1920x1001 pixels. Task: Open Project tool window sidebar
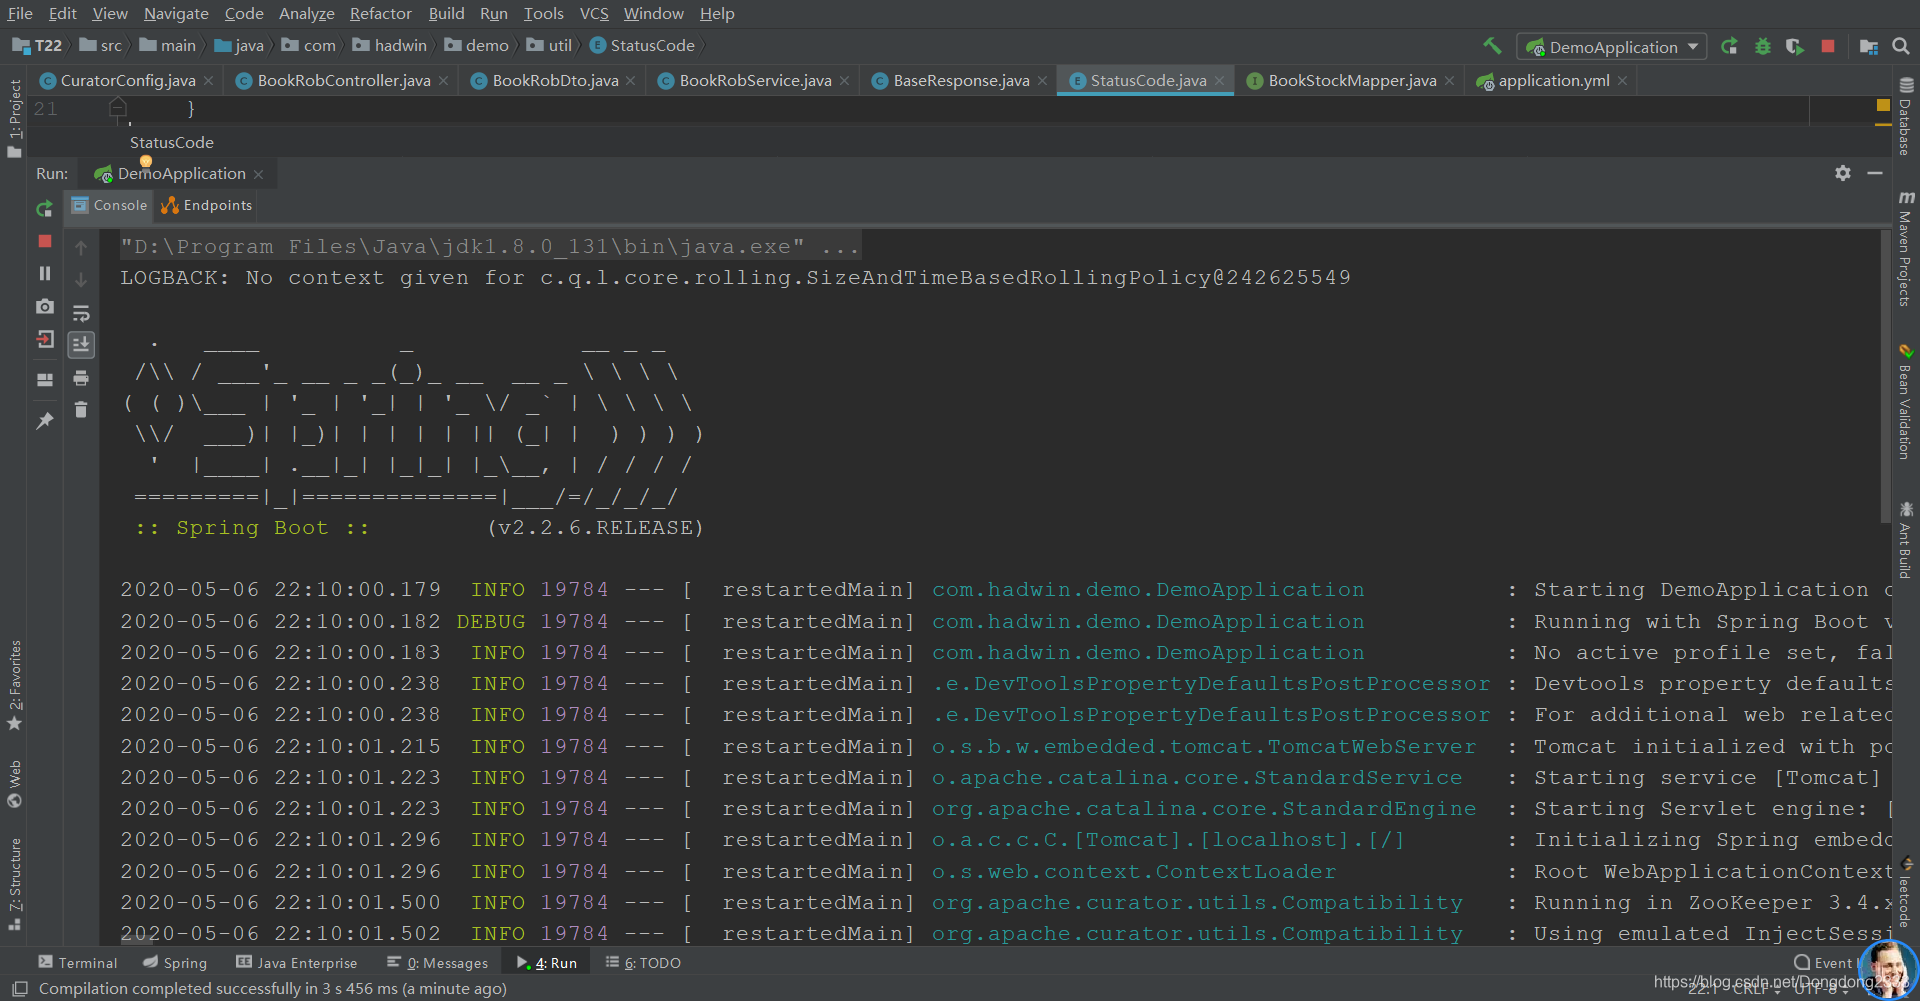pos(14,118)
